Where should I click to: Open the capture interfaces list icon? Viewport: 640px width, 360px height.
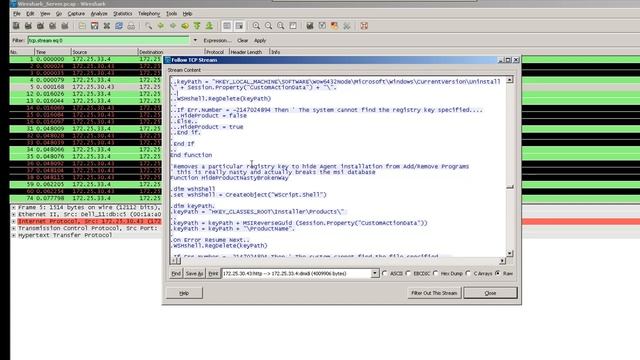coord(16,26)
